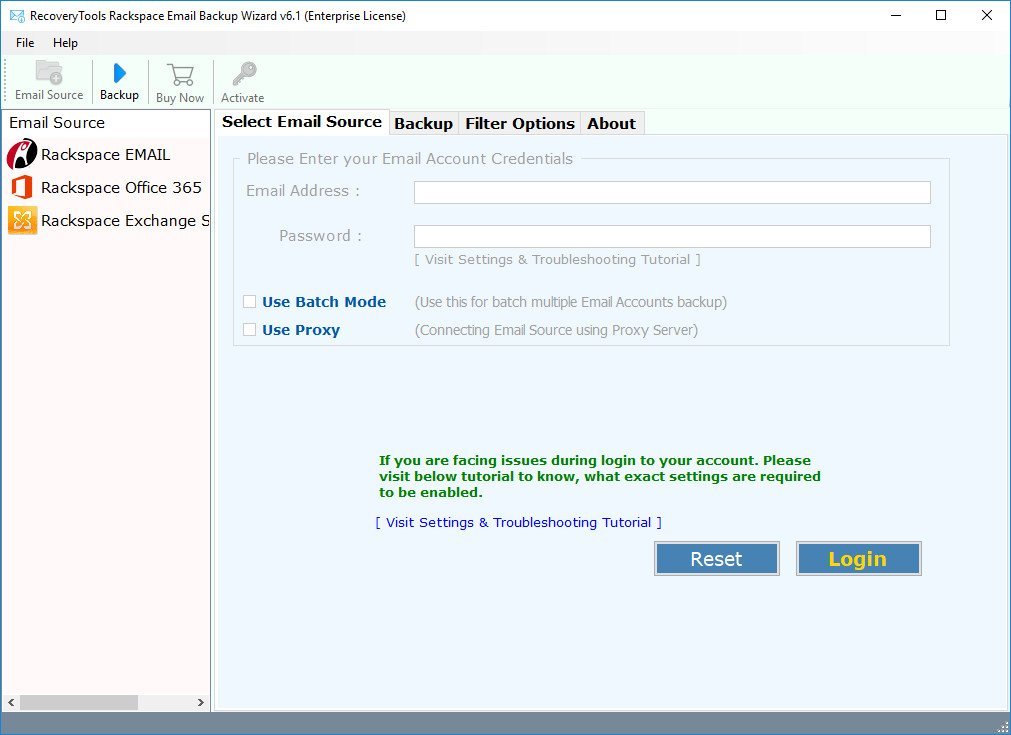Open the Help menu
This screenshot has height=735, width=1011.
click(65, 43)
